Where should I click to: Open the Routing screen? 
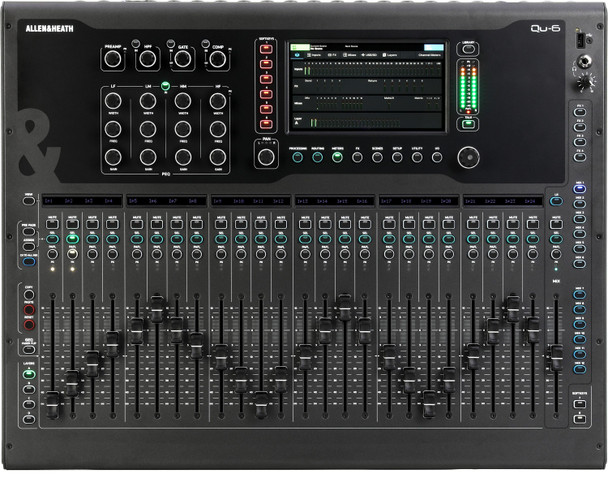click(318, 157)
